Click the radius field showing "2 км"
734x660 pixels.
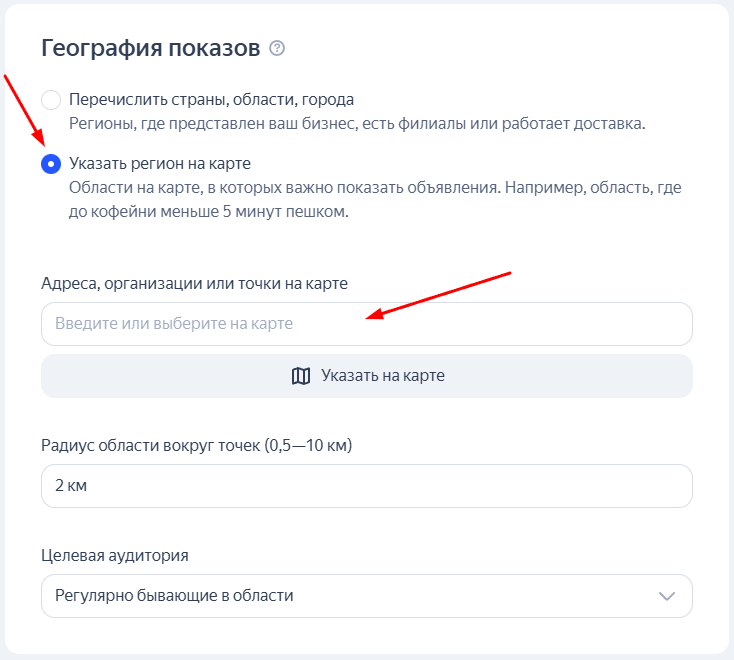(366, 486)
